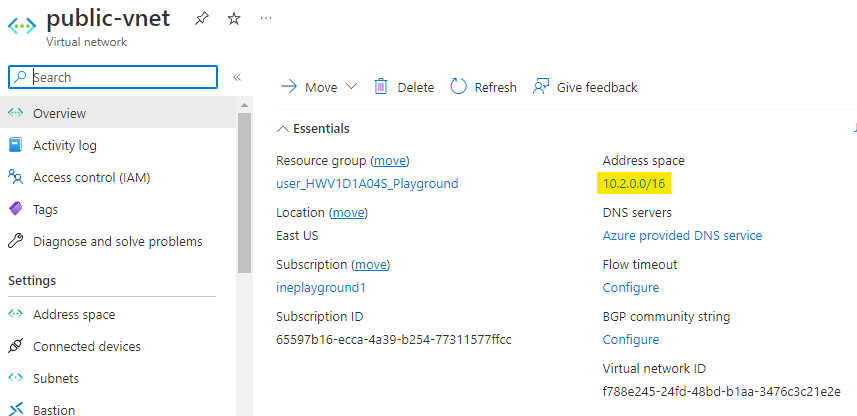The image size is (857, 416).
Task: Click the Delete trash can icon
Action: [381, 87]
